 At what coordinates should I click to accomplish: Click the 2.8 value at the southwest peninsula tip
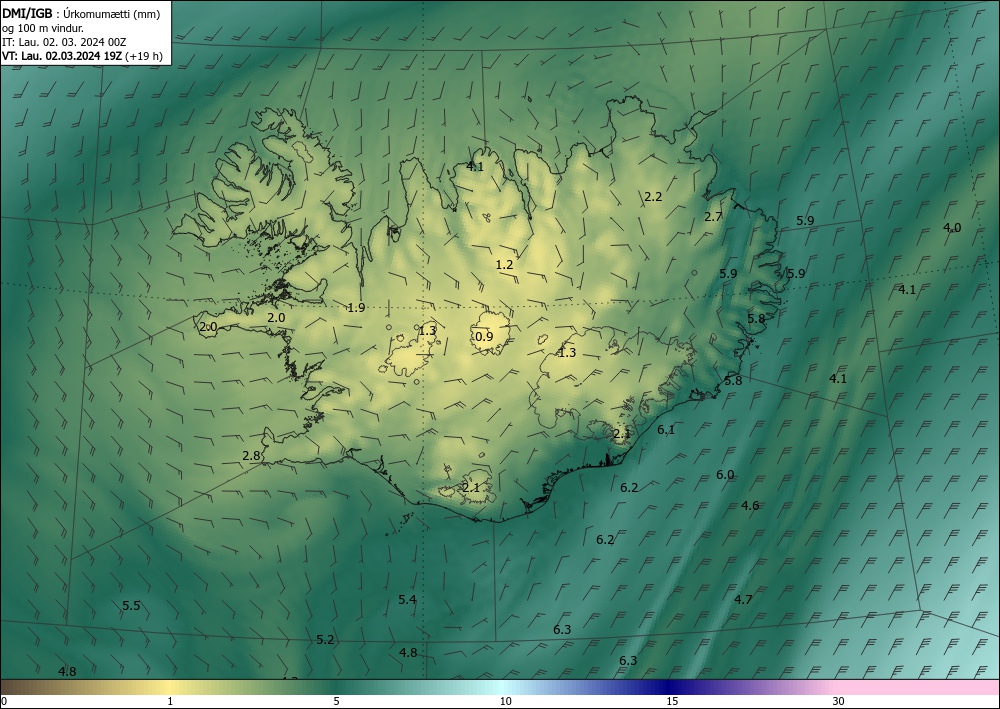(x=251, y=456)
